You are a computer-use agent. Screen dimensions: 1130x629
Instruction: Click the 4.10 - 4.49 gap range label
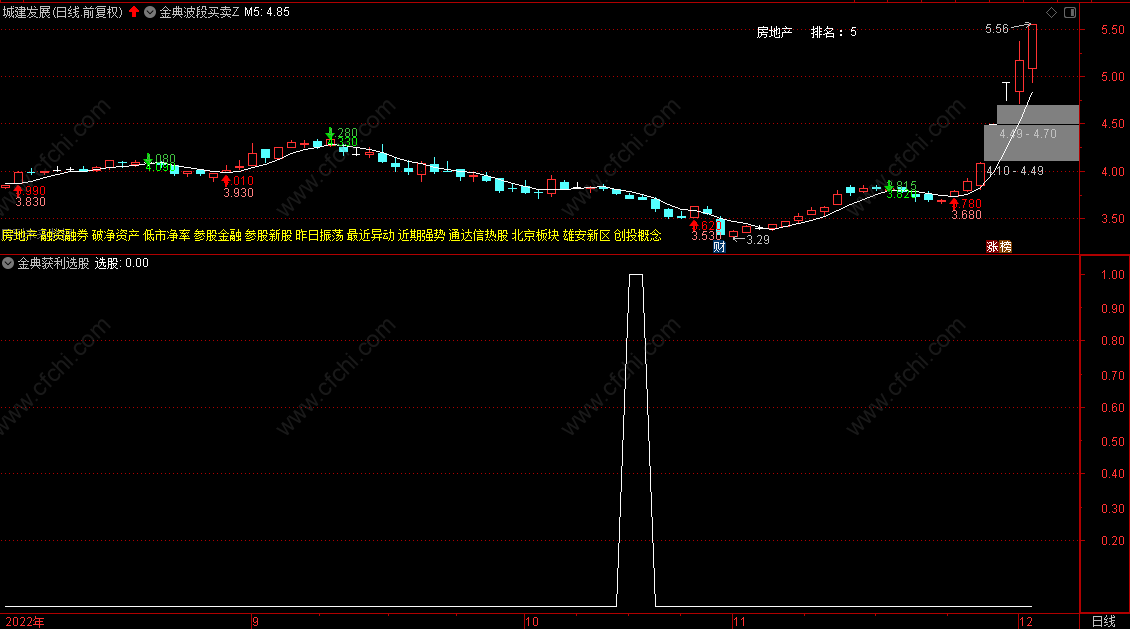pyautogui.click(x=1015, y=171)
